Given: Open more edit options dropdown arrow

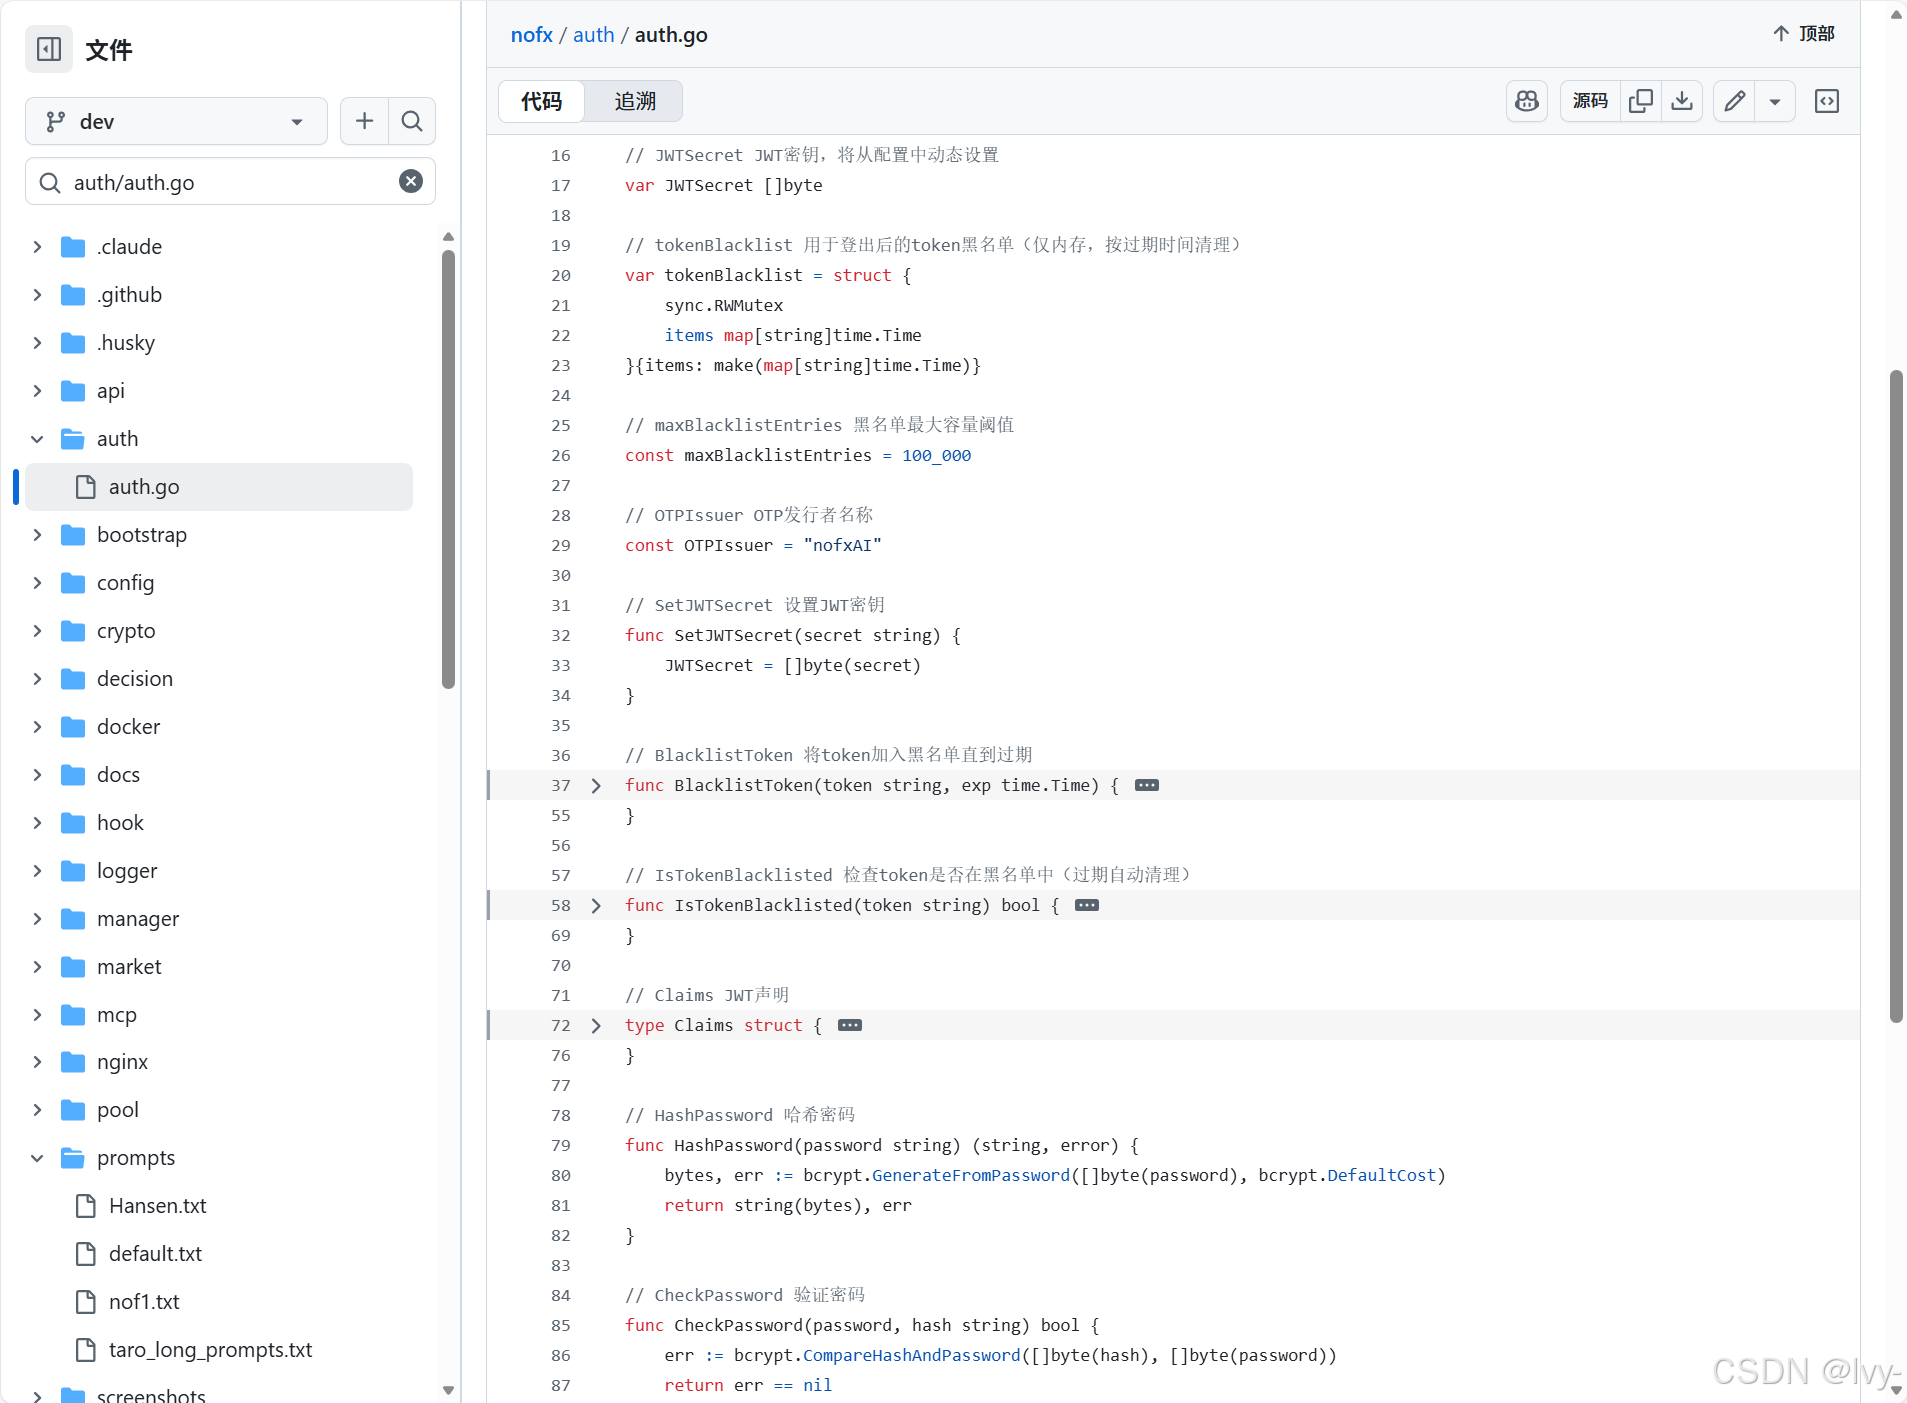Looking at the screenshot, I should pos(1775,101).
